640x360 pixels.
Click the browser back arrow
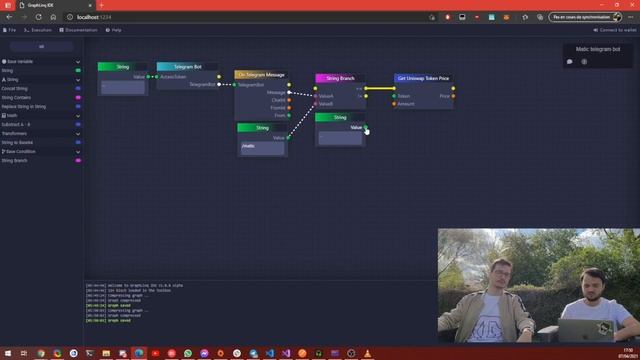[x=9, y=17]
